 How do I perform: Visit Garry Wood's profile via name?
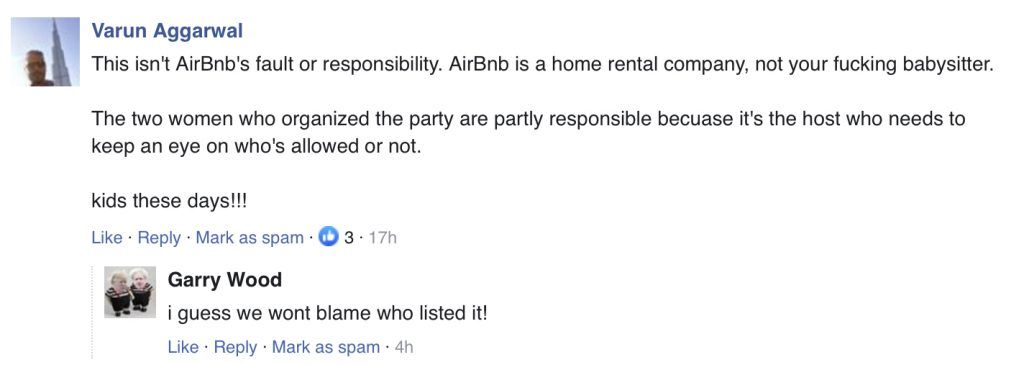[x=225, y=279]
